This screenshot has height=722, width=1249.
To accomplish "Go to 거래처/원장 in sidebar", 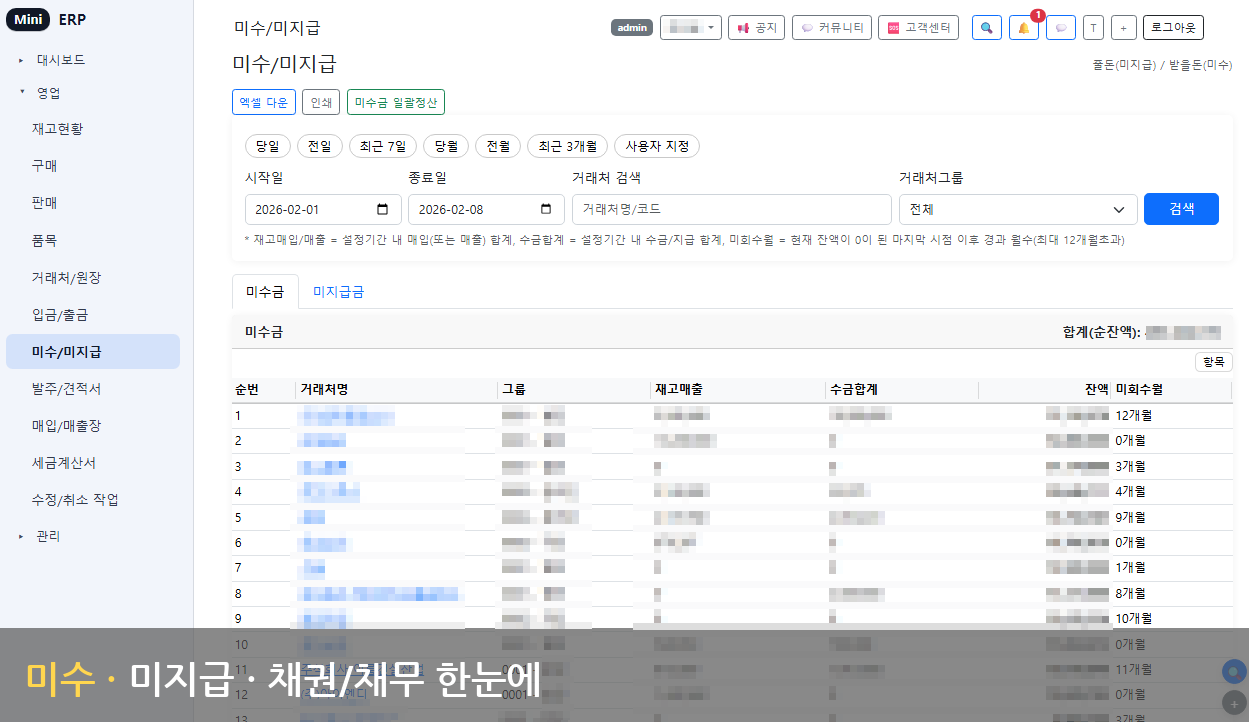I will [x=66, y=277].
